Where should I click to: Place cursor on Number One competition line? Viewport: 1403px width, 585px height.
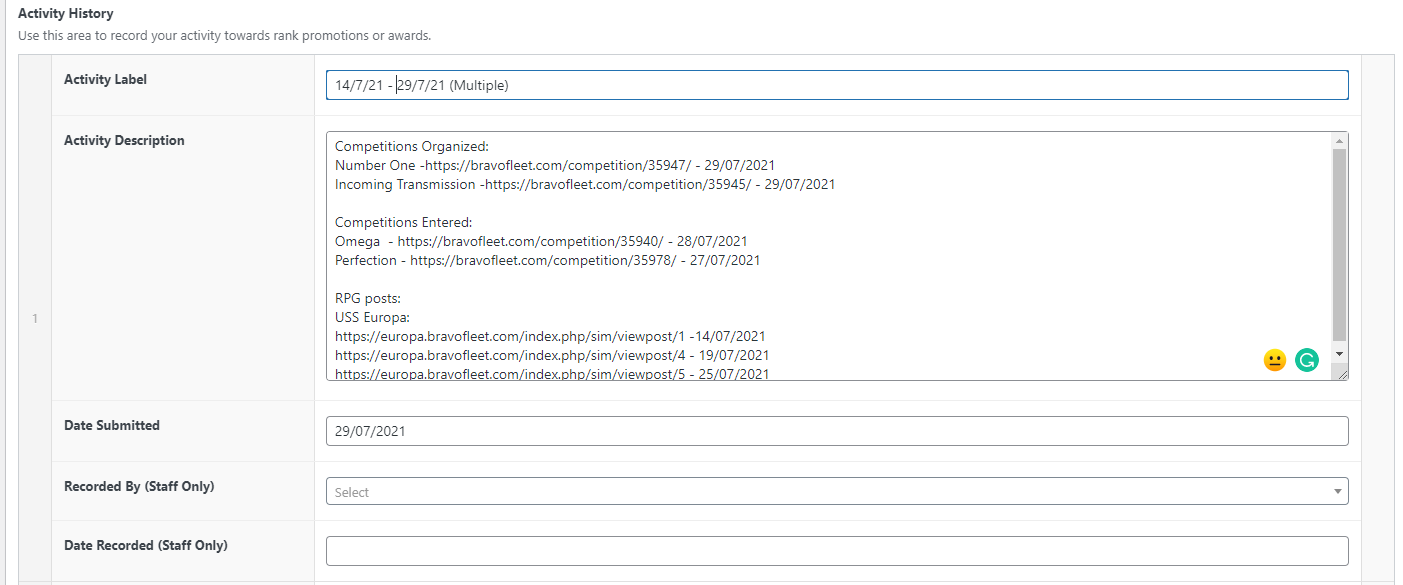pyautogui.click(x=554, y=165)
